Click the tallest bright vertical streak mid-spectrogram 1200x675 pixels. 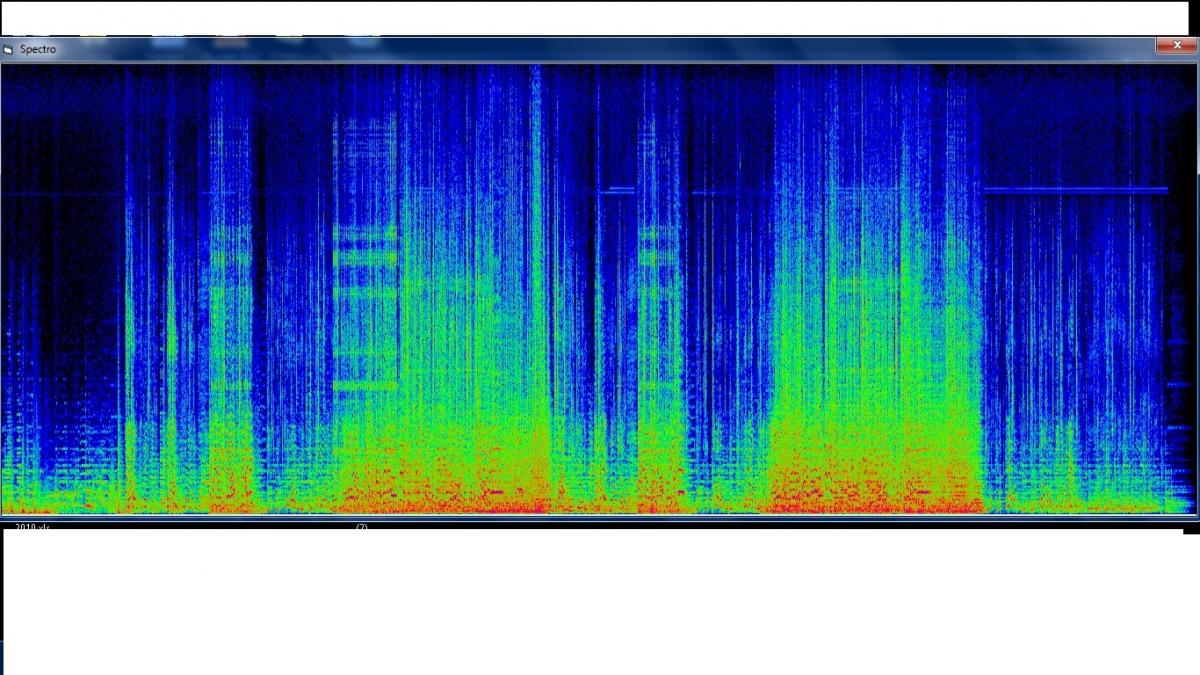[x=536, y=250]
